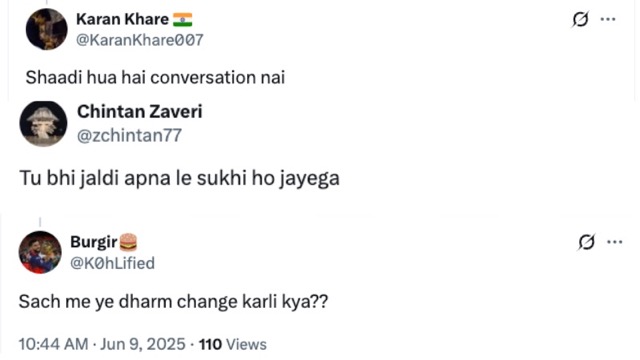Open more options on Karan Khare's tweet

[608, 19]
